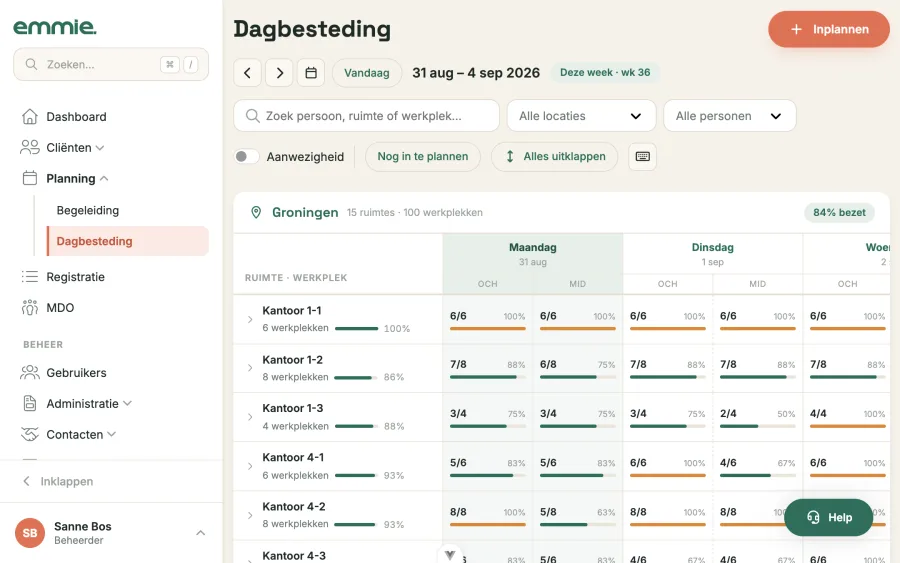This screenshot has height=563, width=900.
Task: Open the Dashboard home icon
Action: coord(30,117)
